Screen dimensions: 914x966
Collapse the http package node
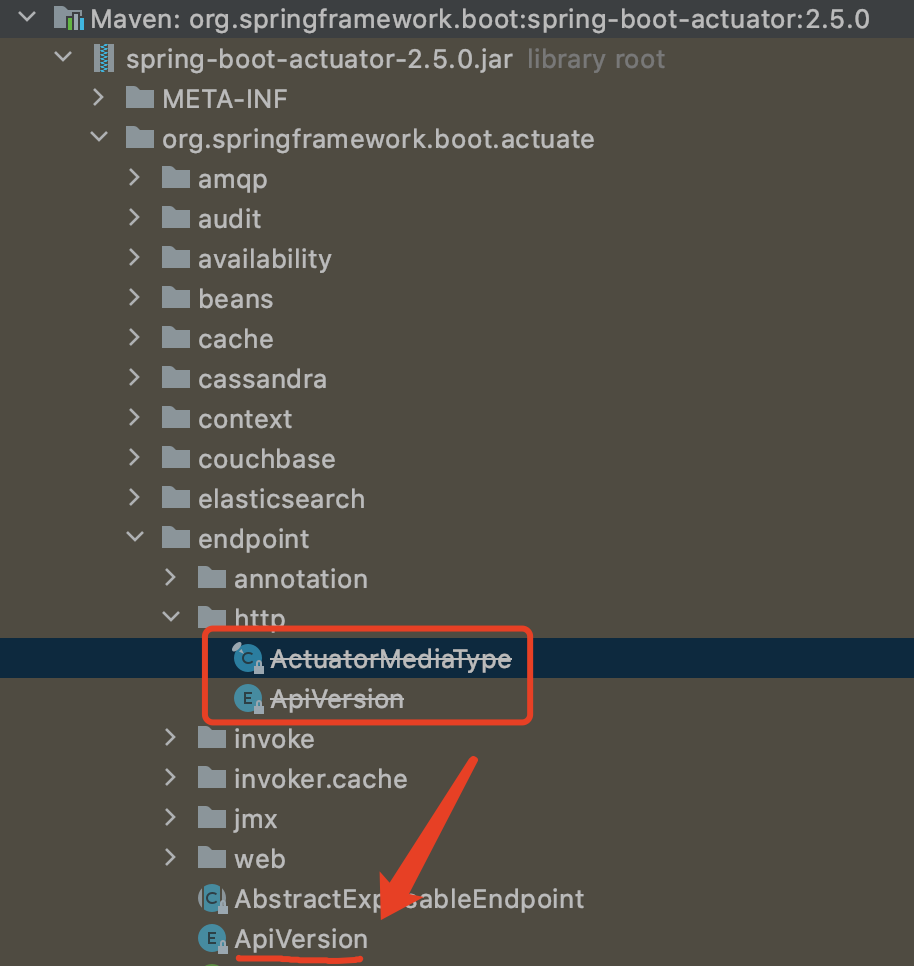171,616
